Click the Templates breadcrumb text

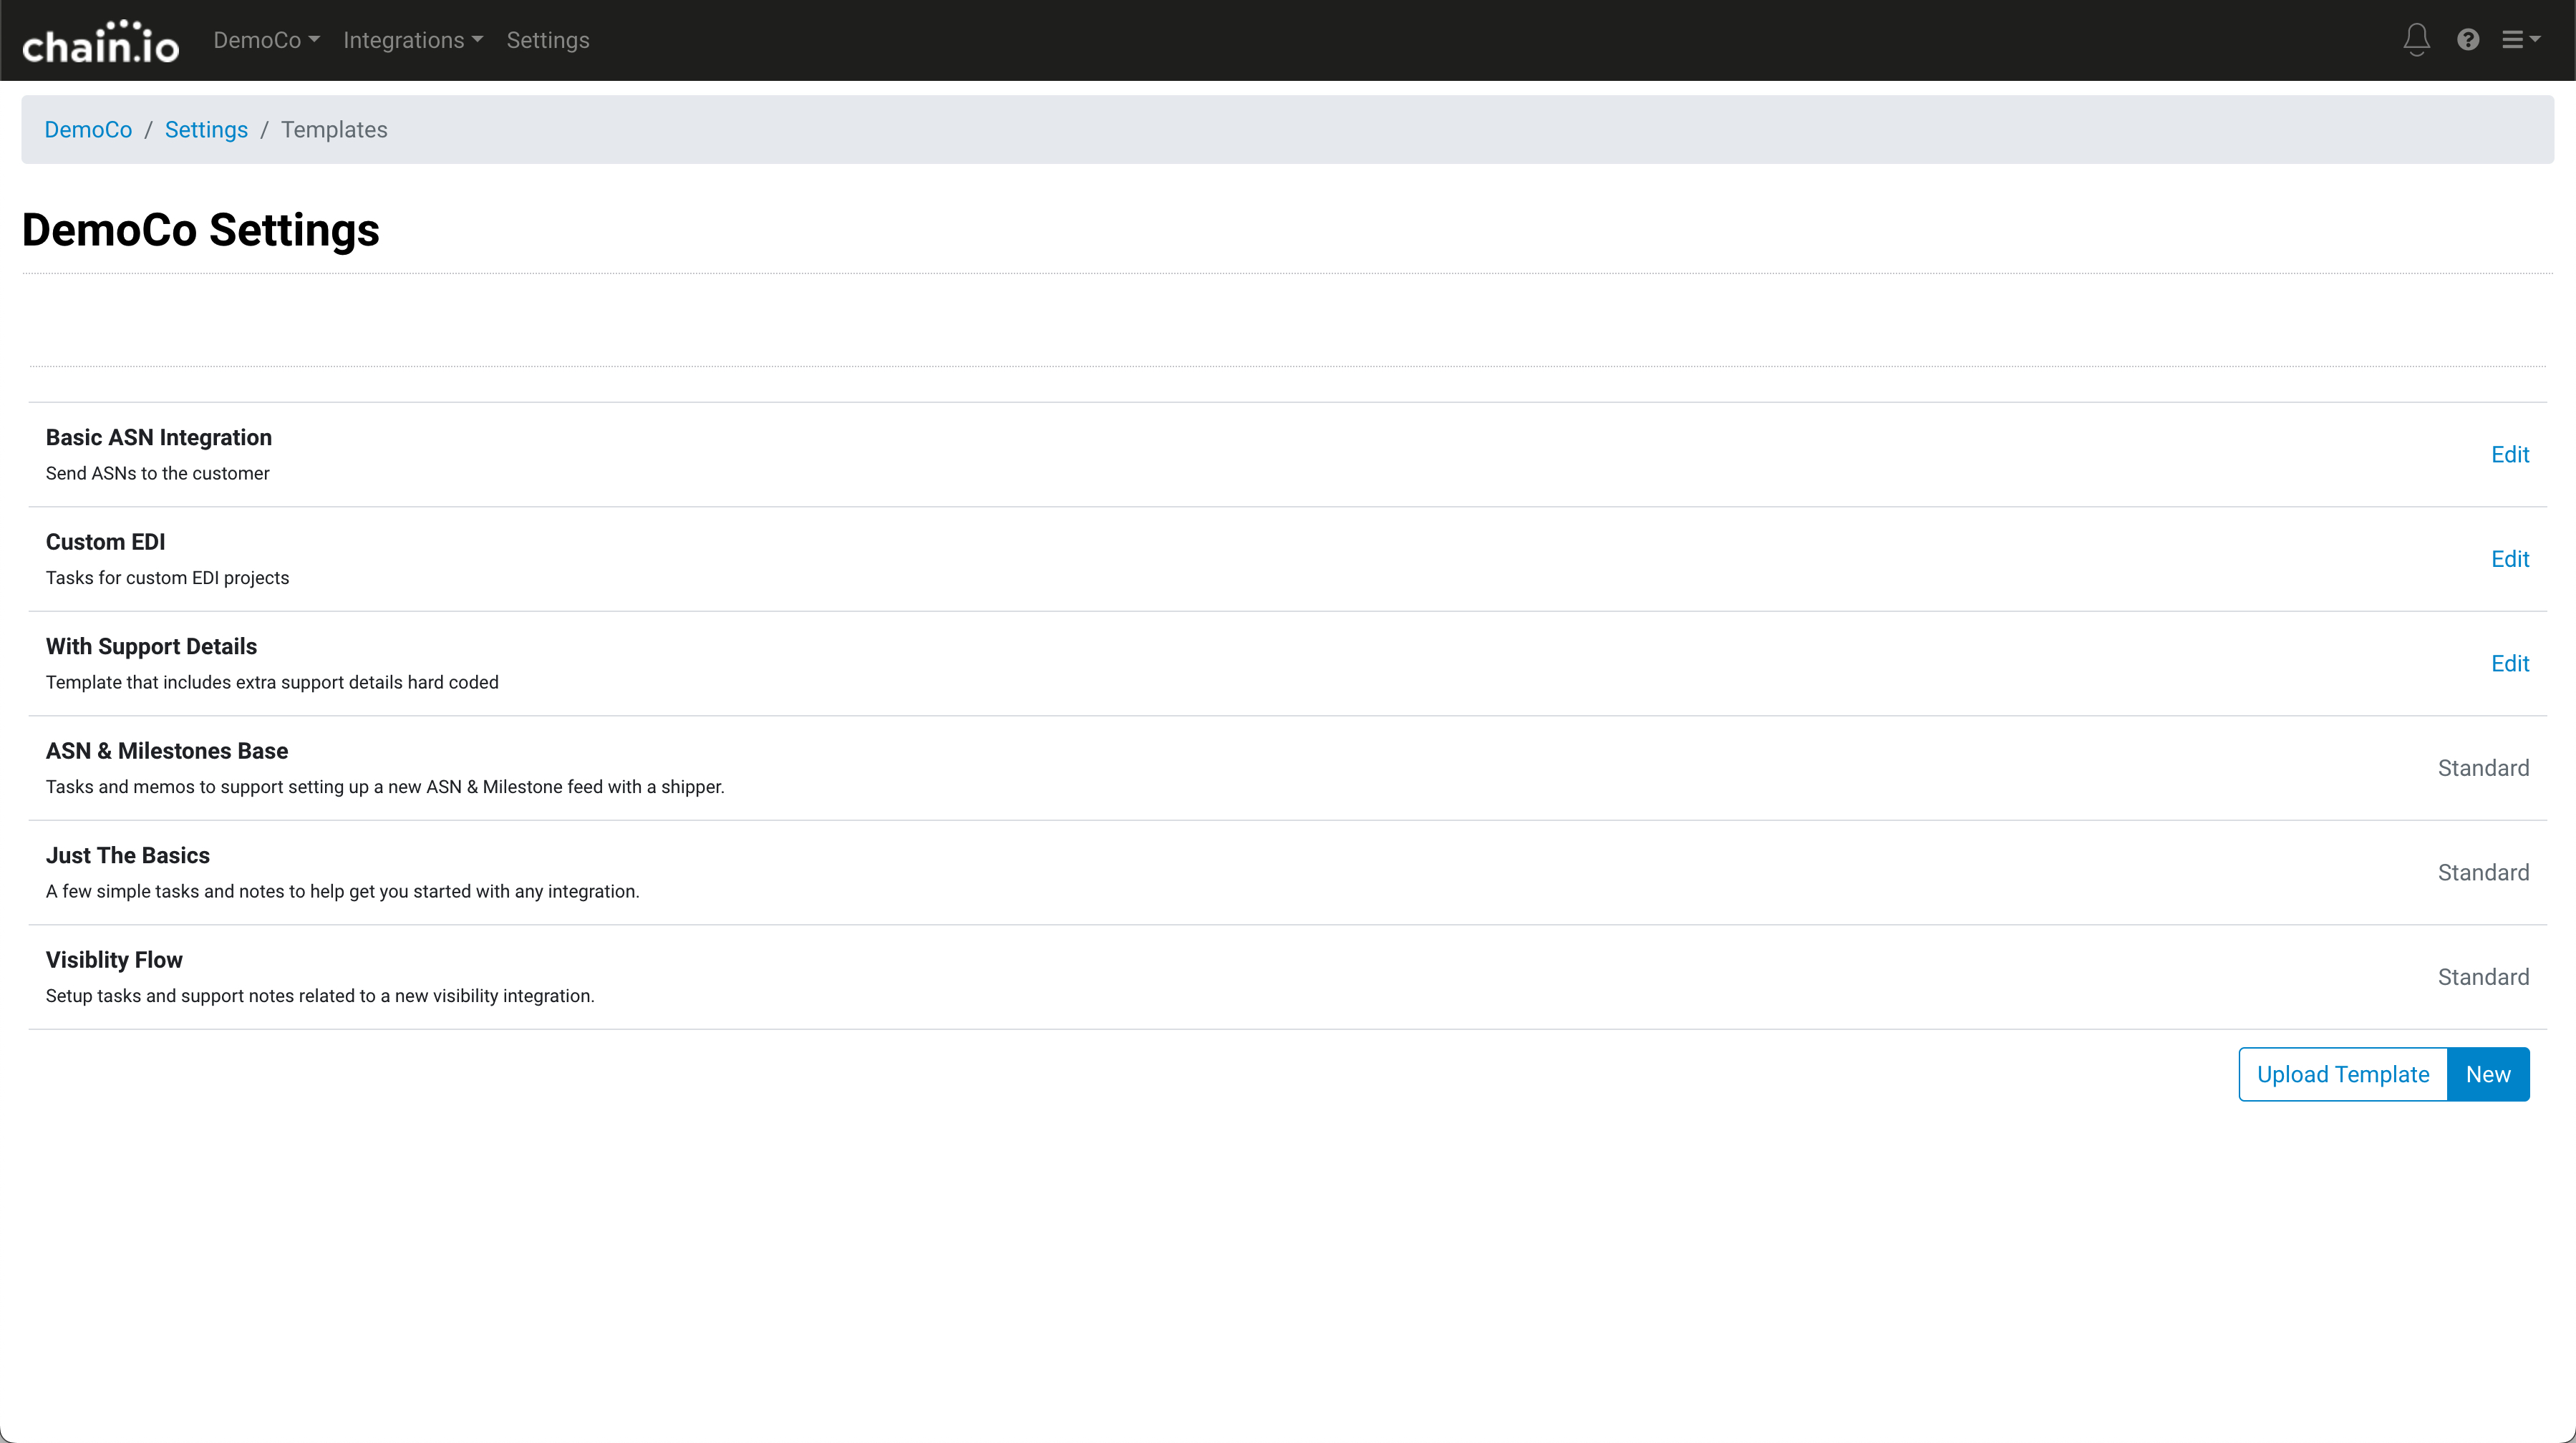334,130
